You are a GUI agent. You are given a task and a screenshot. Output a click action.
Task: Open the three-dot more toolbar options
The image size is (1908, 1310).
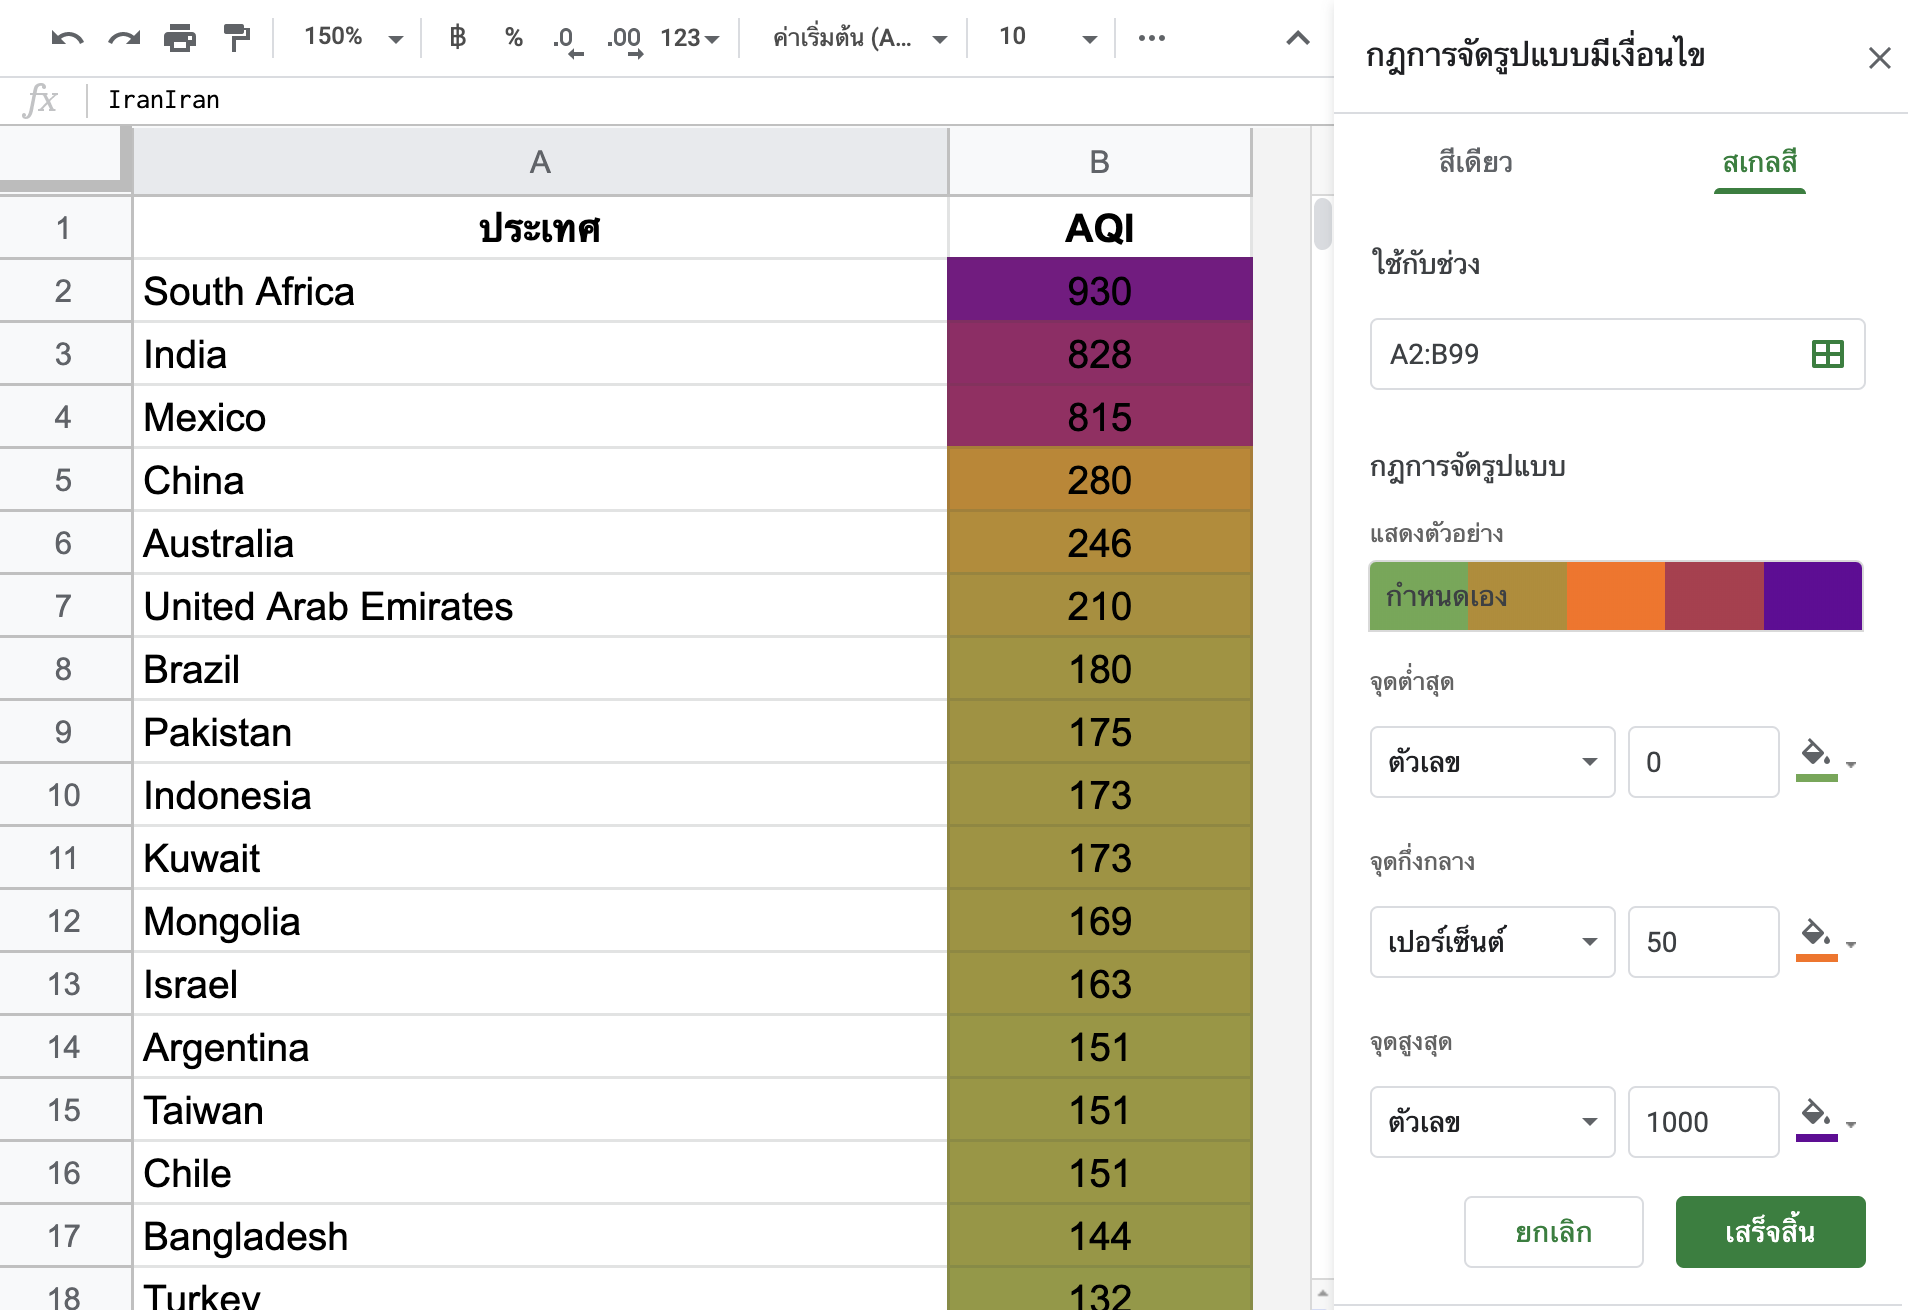[1152, 38]
